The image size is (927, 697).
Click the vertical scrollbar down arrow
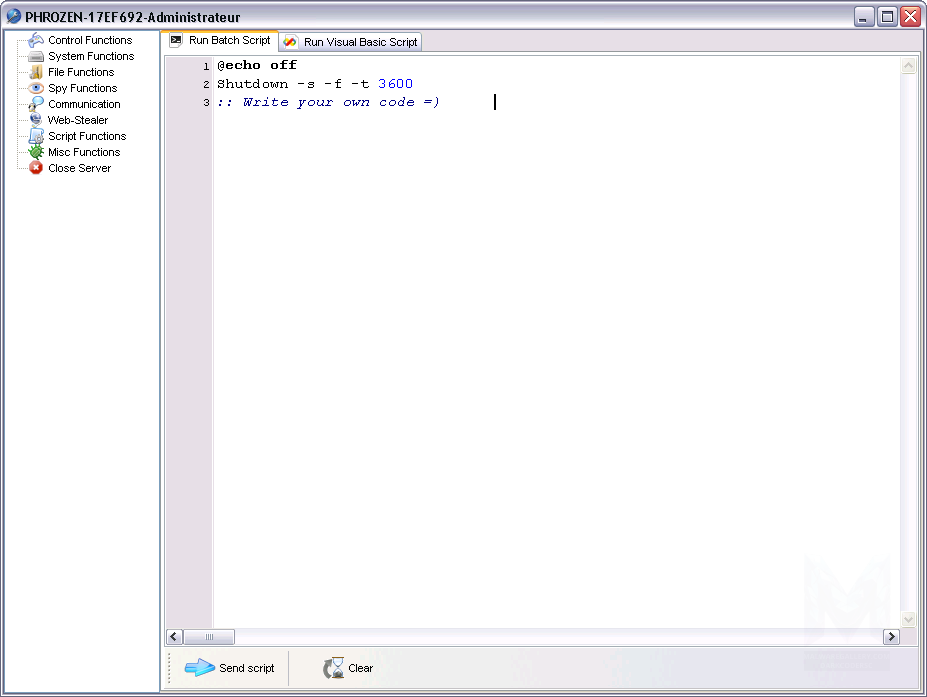click(909, 619)
